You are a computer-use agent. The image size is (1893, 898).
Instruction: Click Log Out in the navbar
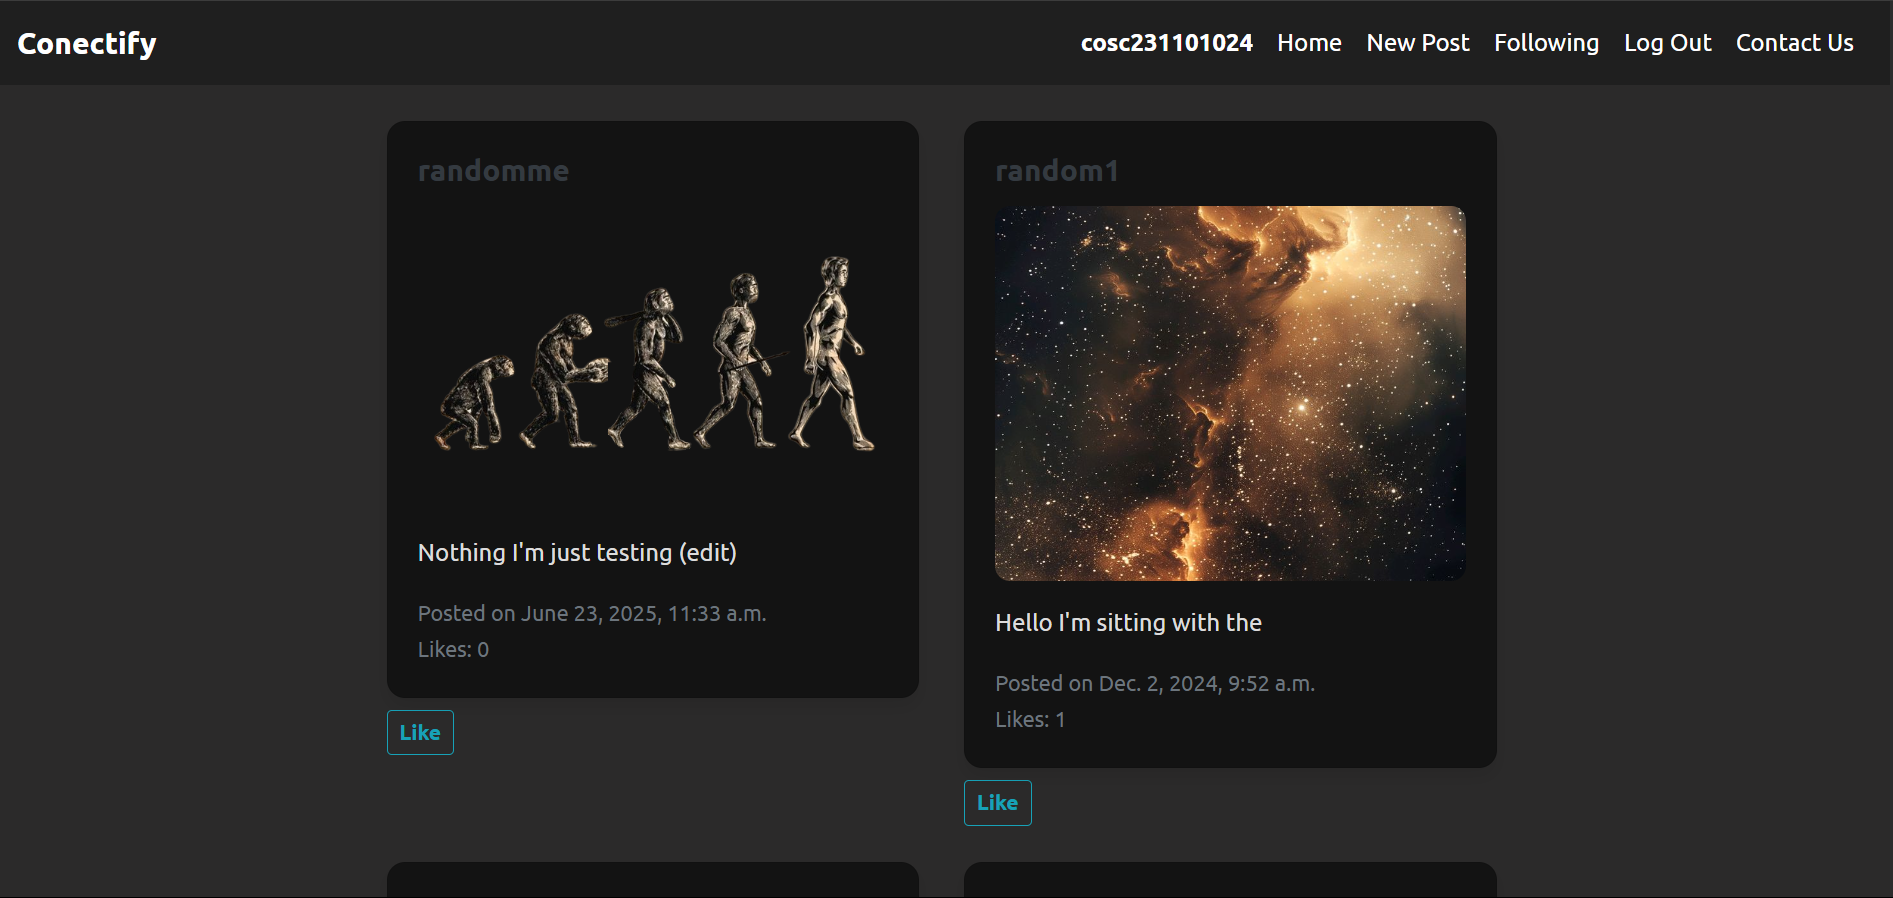(x=1667, y=43)
